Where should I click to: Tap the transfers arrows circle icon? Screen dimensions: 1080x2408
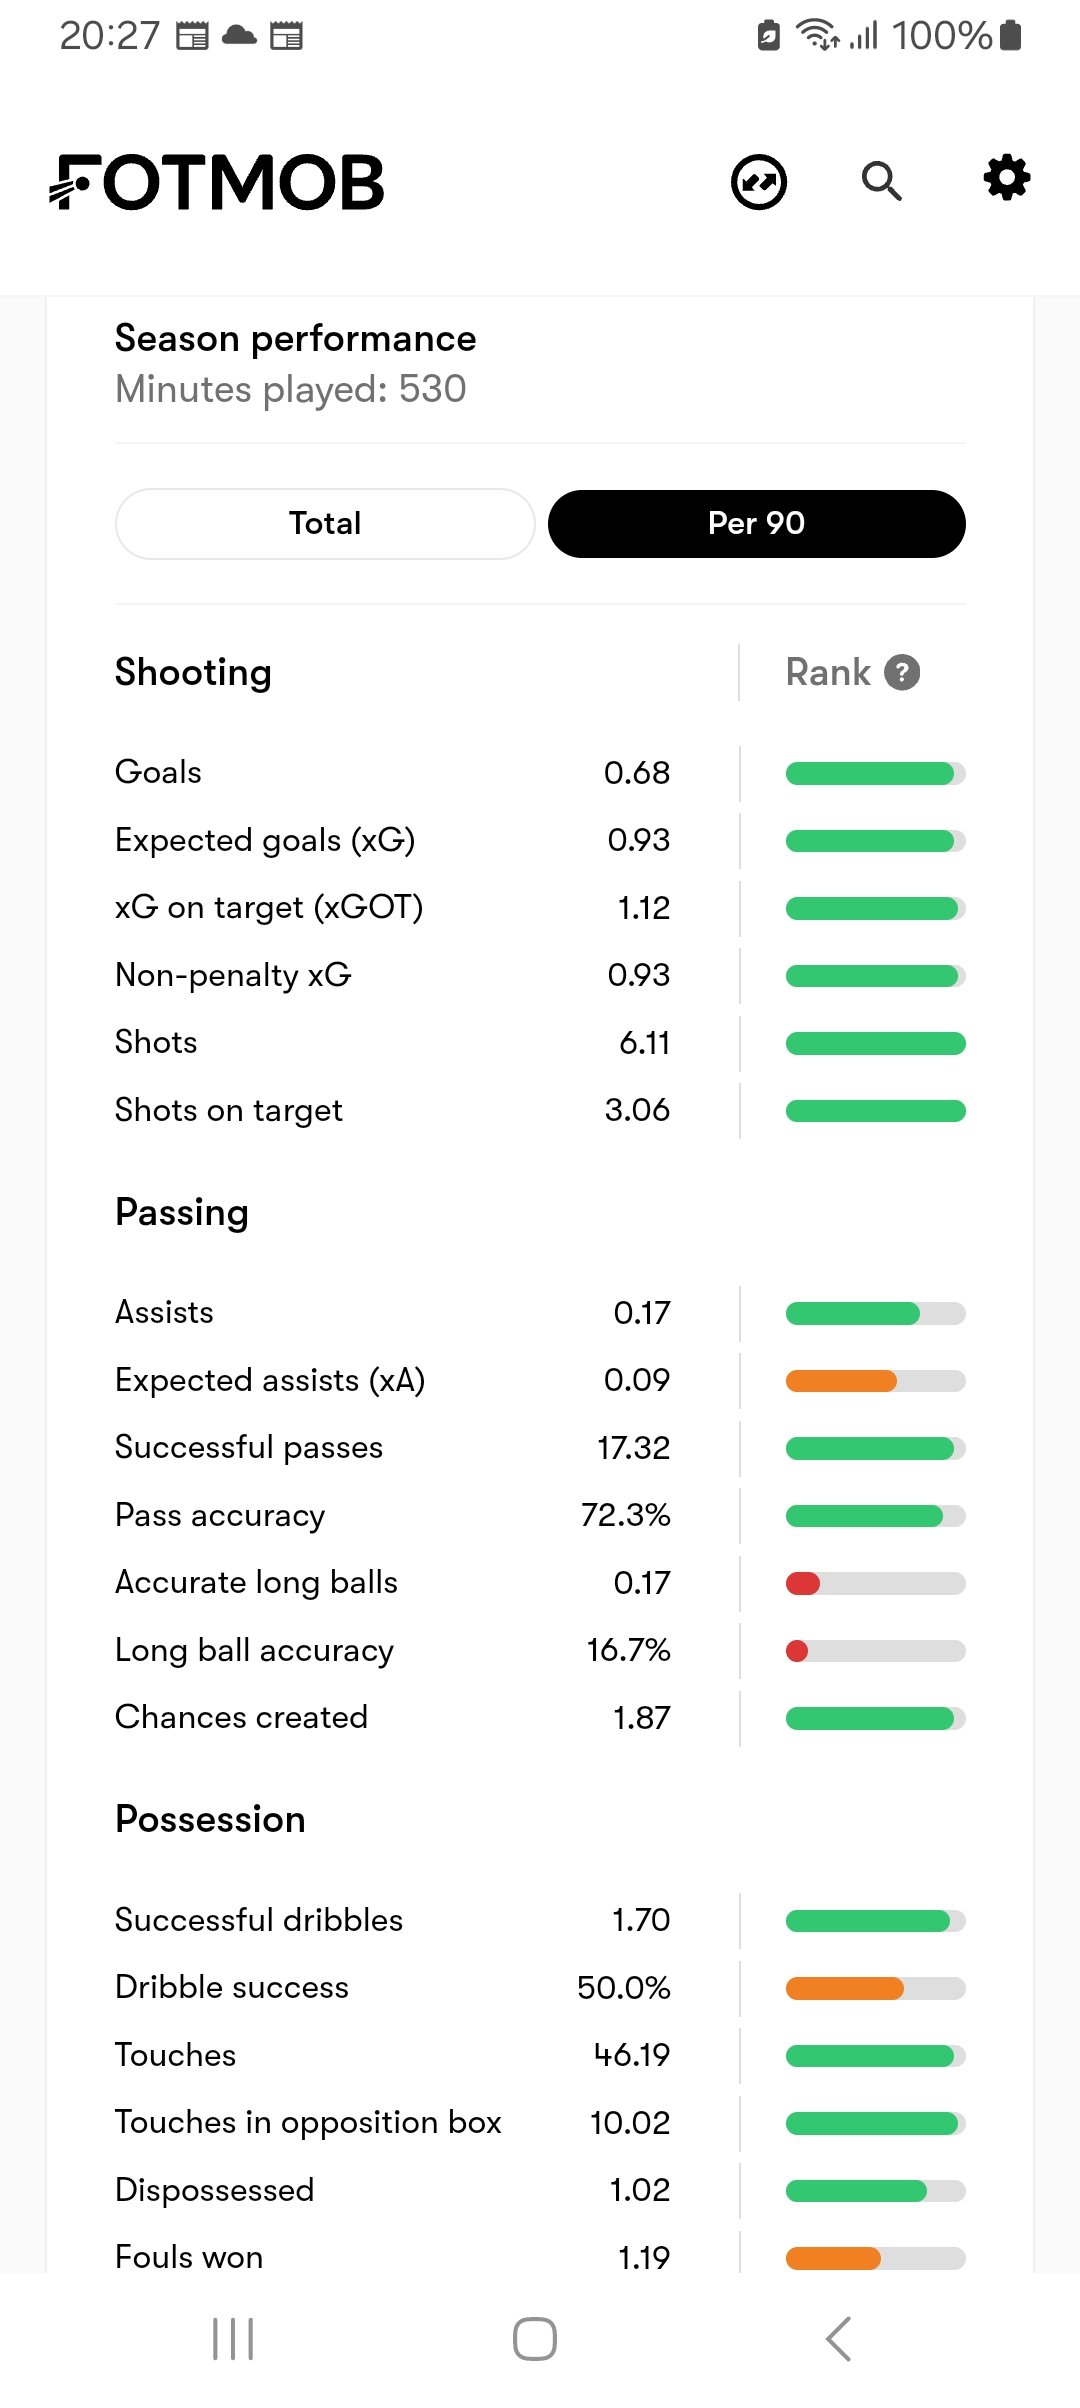(759, 182)
